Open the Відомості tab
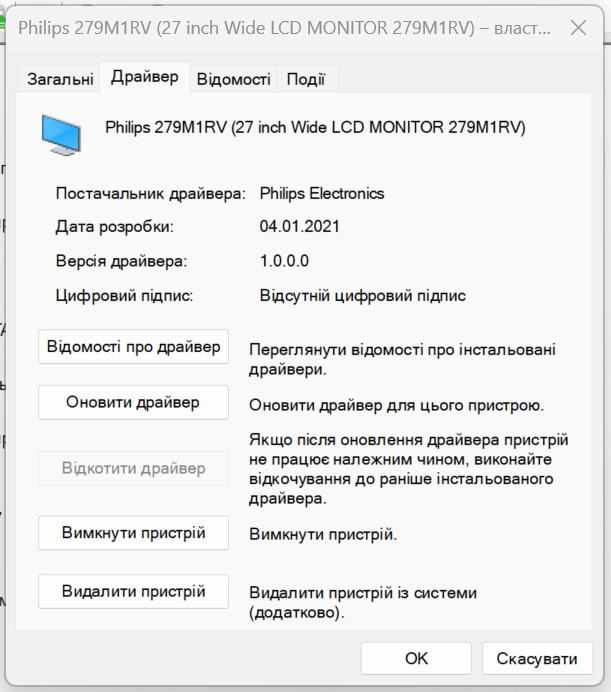 (233, 78)
